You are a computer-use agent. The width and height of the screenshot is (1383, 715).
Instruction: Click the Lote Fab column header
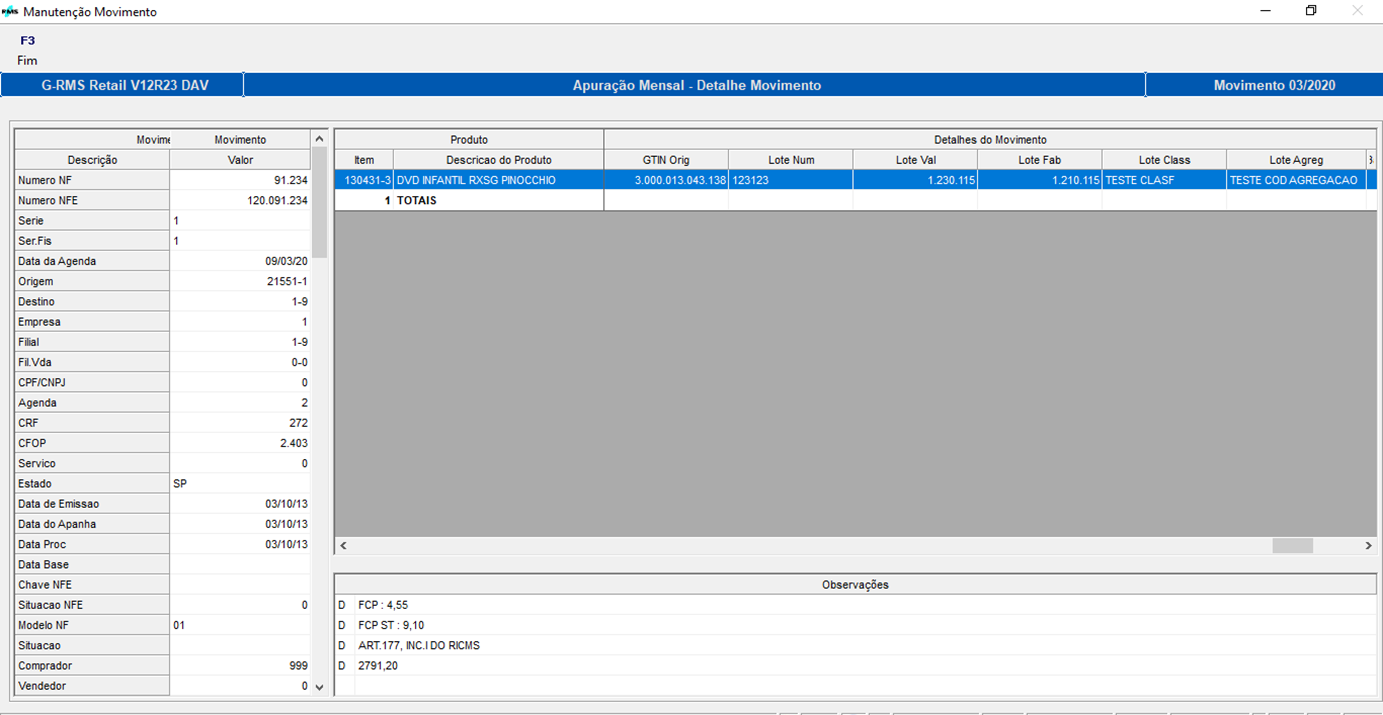click(1040, 160)
